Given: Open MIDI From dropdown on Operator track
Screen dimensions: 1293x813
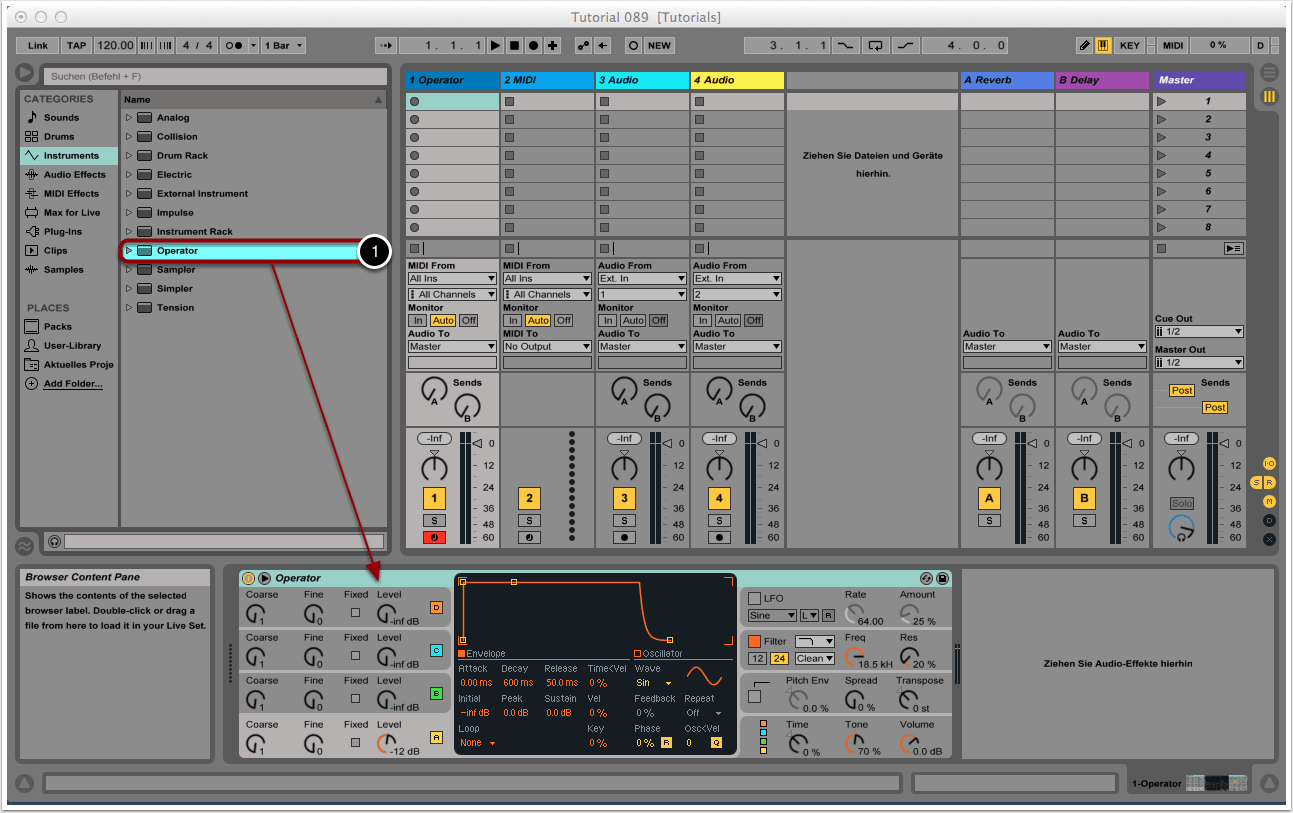Looking at the screenshot, I should pos(452,279).
